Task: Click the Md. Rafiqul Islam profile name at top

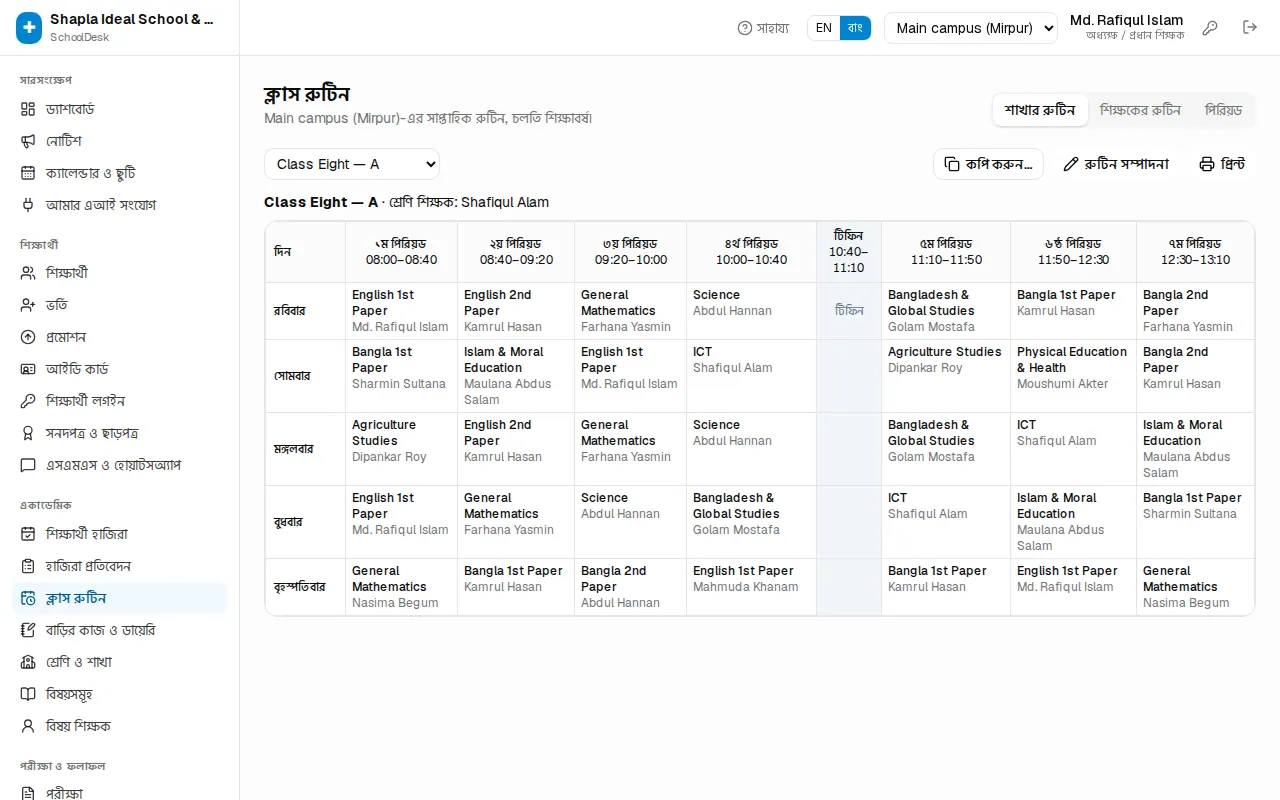Action: pyautogui.click(x=1126, y=20)
